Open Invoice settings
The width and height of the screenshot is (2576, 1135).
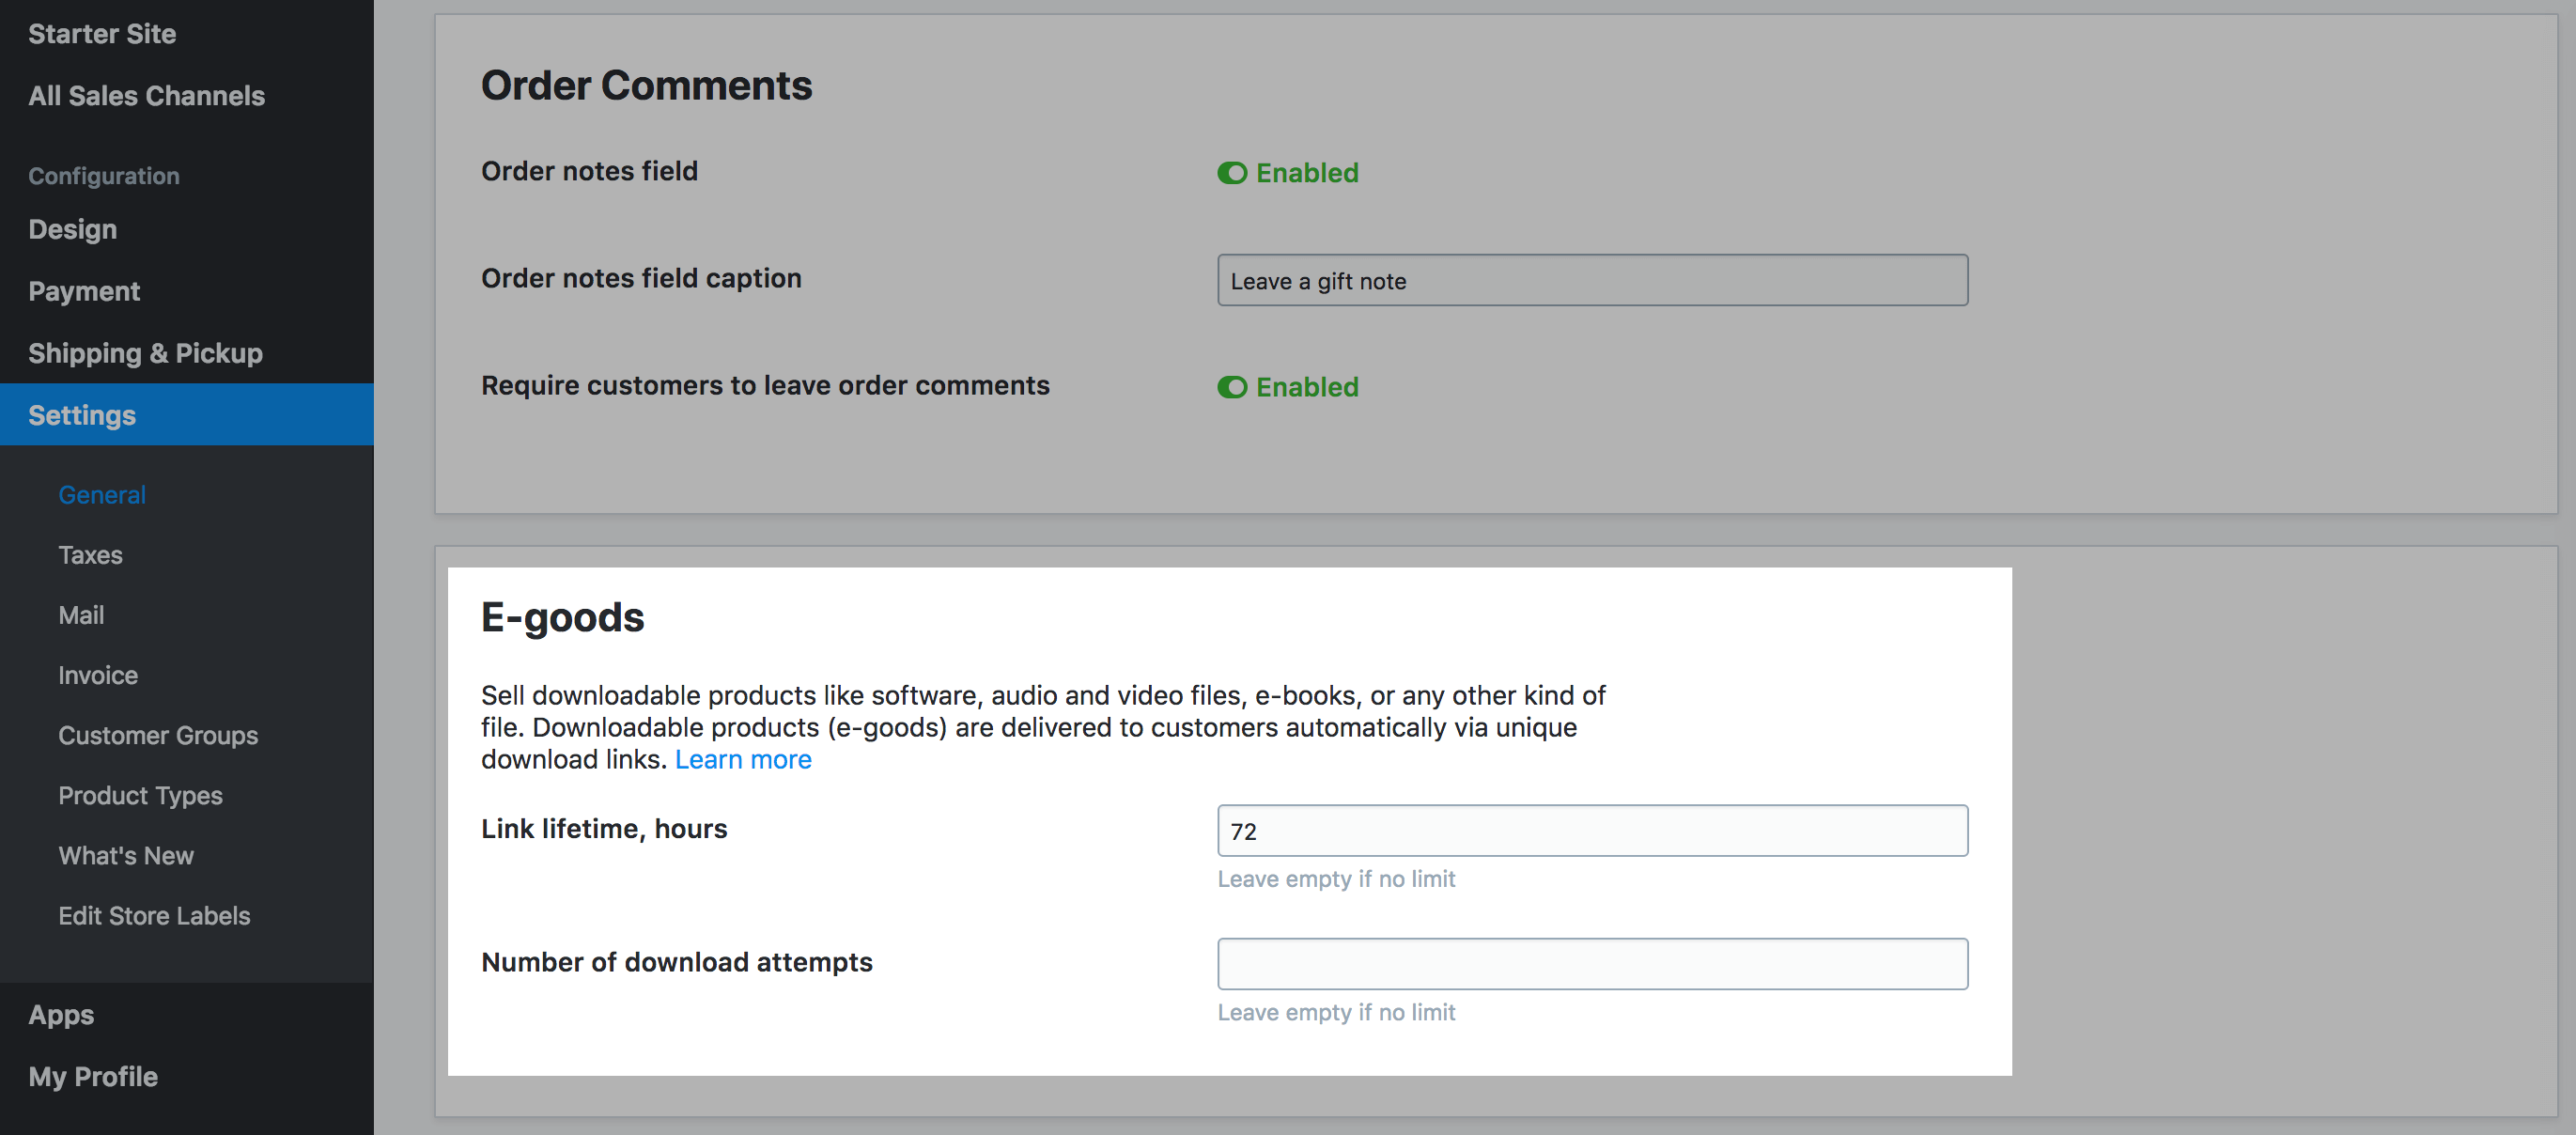pos(98,675)
